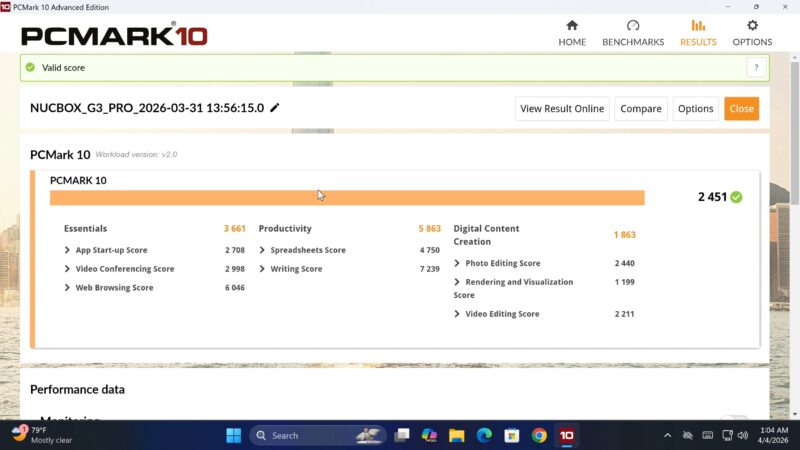Open Copilot from the taskbar
The width and height of the screenshot is (800, 450).
(x=429, y=435)
